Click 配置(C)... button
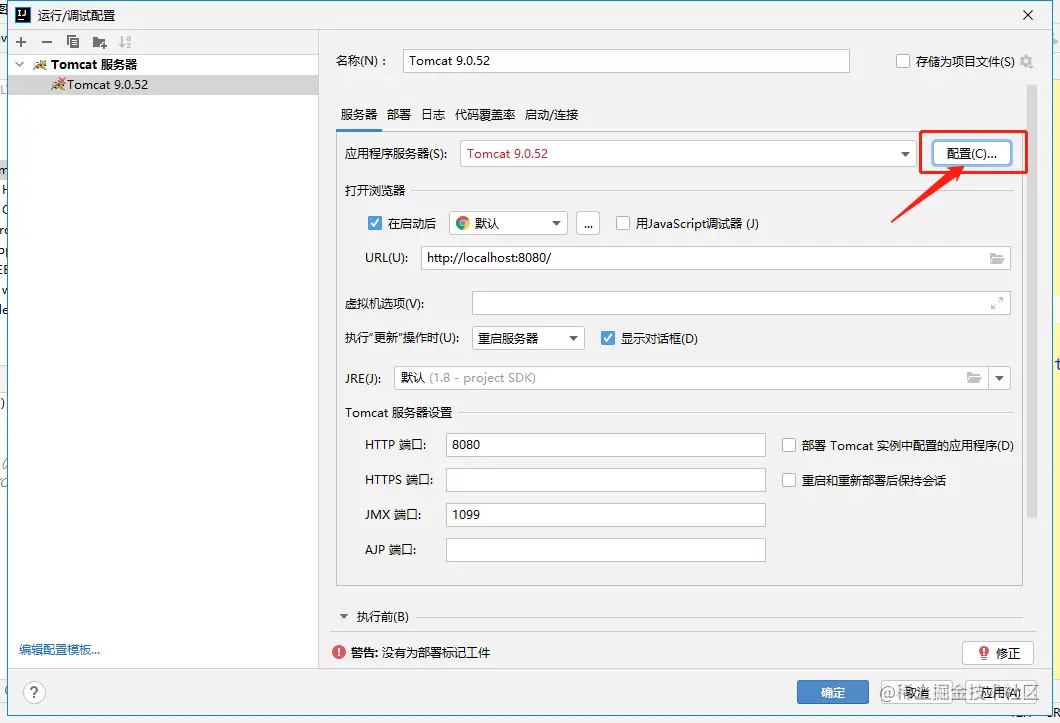The width and height of the screenshot is (1060, 723). point(971,154)
